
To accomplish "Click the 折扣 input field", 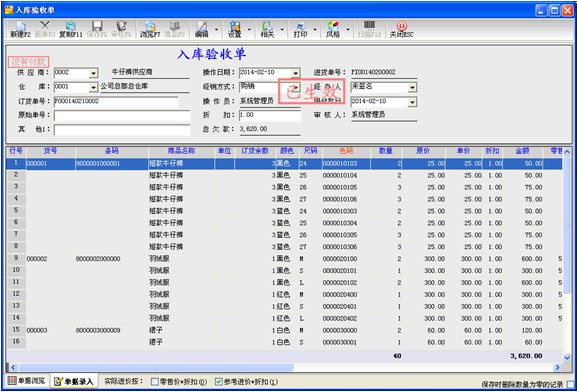I will (270, 115).
